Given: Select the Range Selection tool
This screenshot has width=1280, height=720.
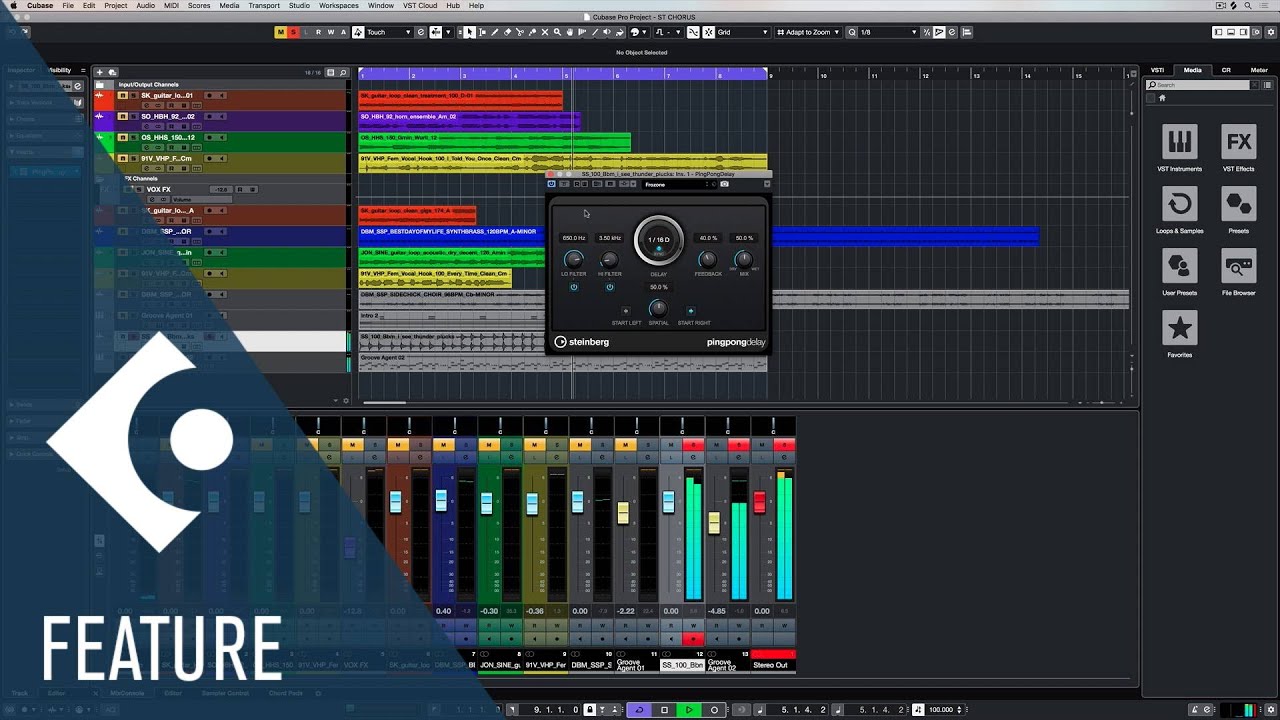Looking at the screenshot, I should [x=482, y=32].
